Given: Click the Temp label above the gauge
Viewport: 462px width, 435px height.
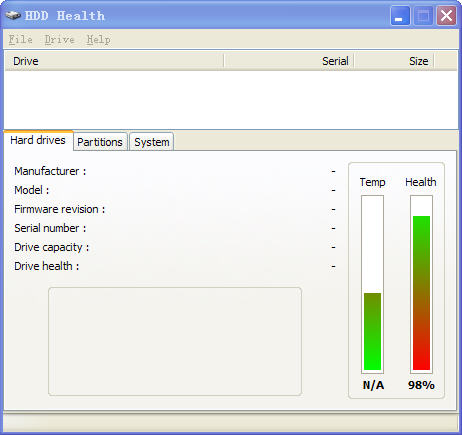Looking at the screenshot, I should click(x=372, y=182).
